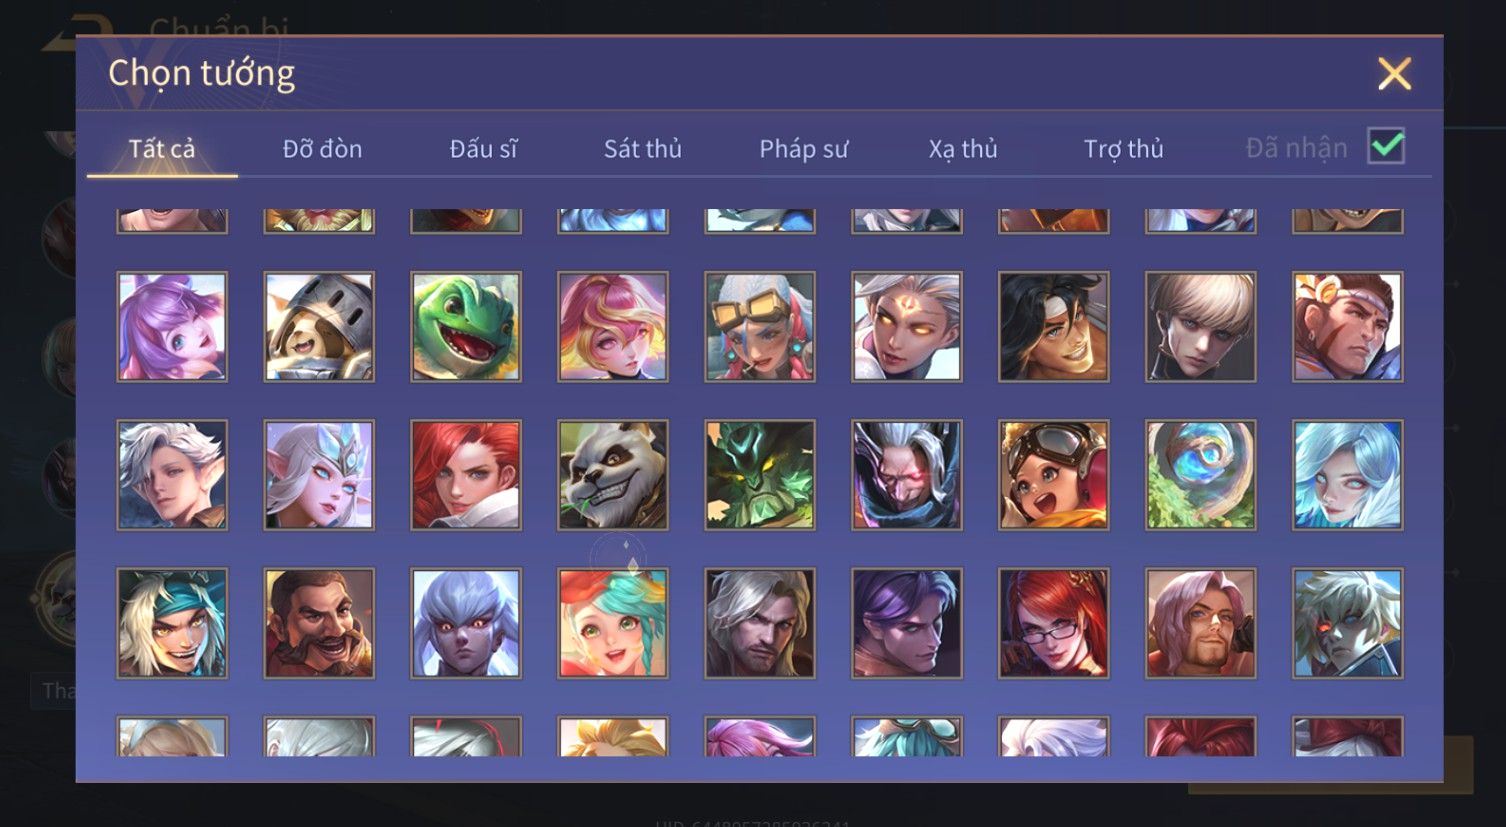The width and height of the screenshot is (1506, 827).
Task: Select the teal-haired girl with braids
Action: 613,623
